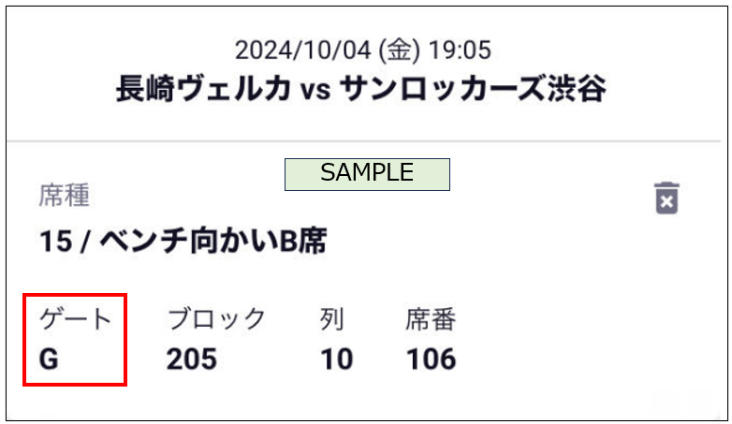Click the 列 label
Viewport: 732px width, 424px height.
point(332,319)
